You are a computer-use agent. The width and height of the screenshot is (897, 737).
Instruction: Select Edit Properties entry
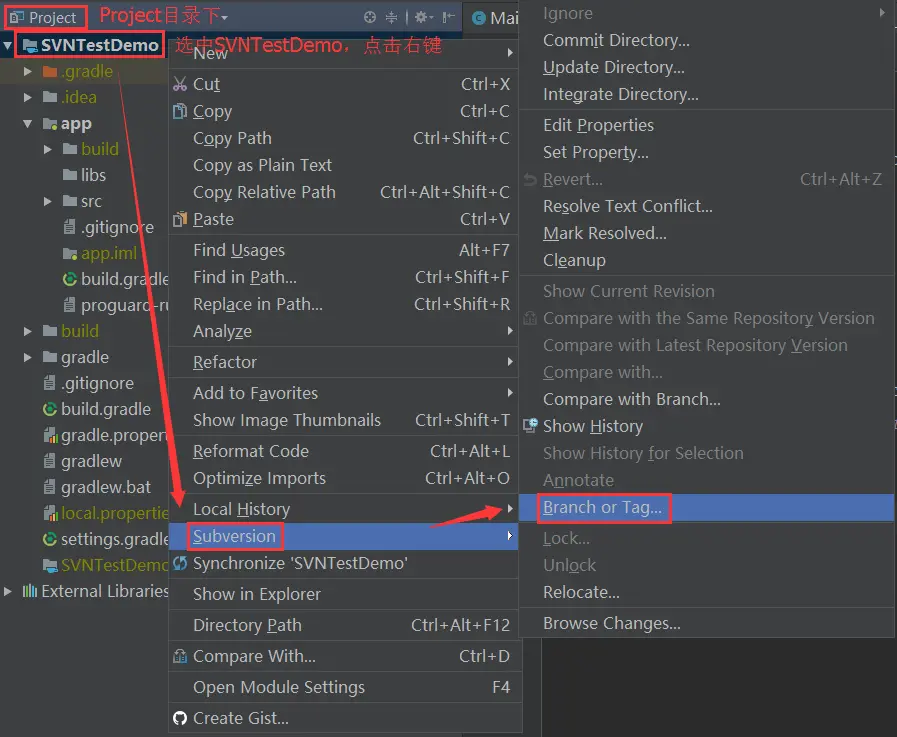pyautogui.click(x=707, y=125)
